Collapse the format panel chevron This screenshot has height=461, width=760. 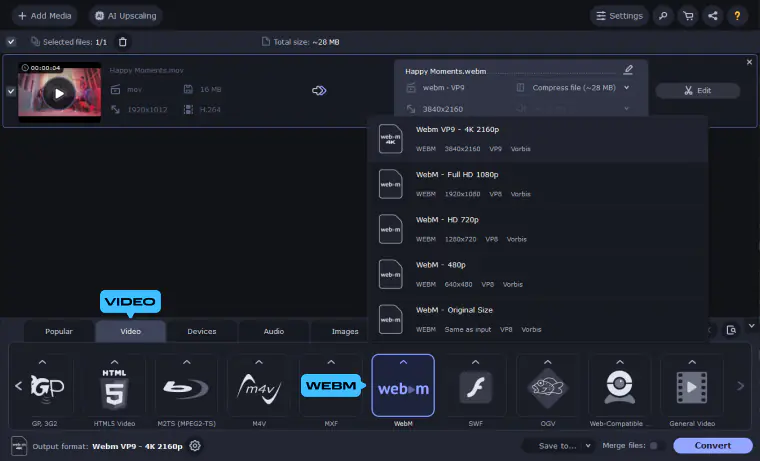(x=751, y=326)
